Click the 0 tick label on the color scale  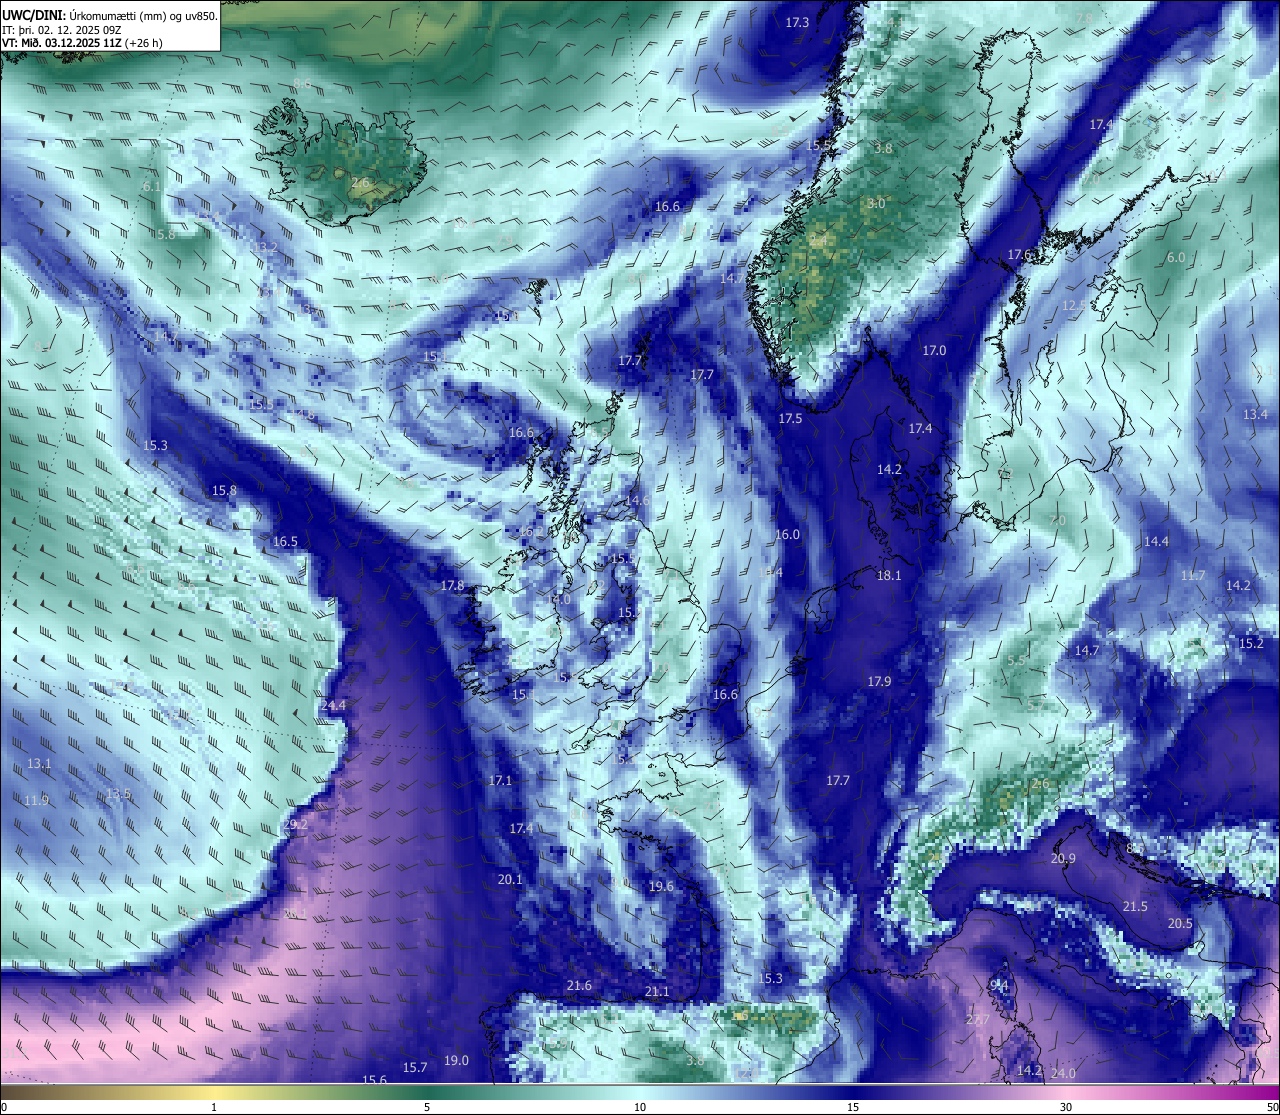pos(4,1107)
